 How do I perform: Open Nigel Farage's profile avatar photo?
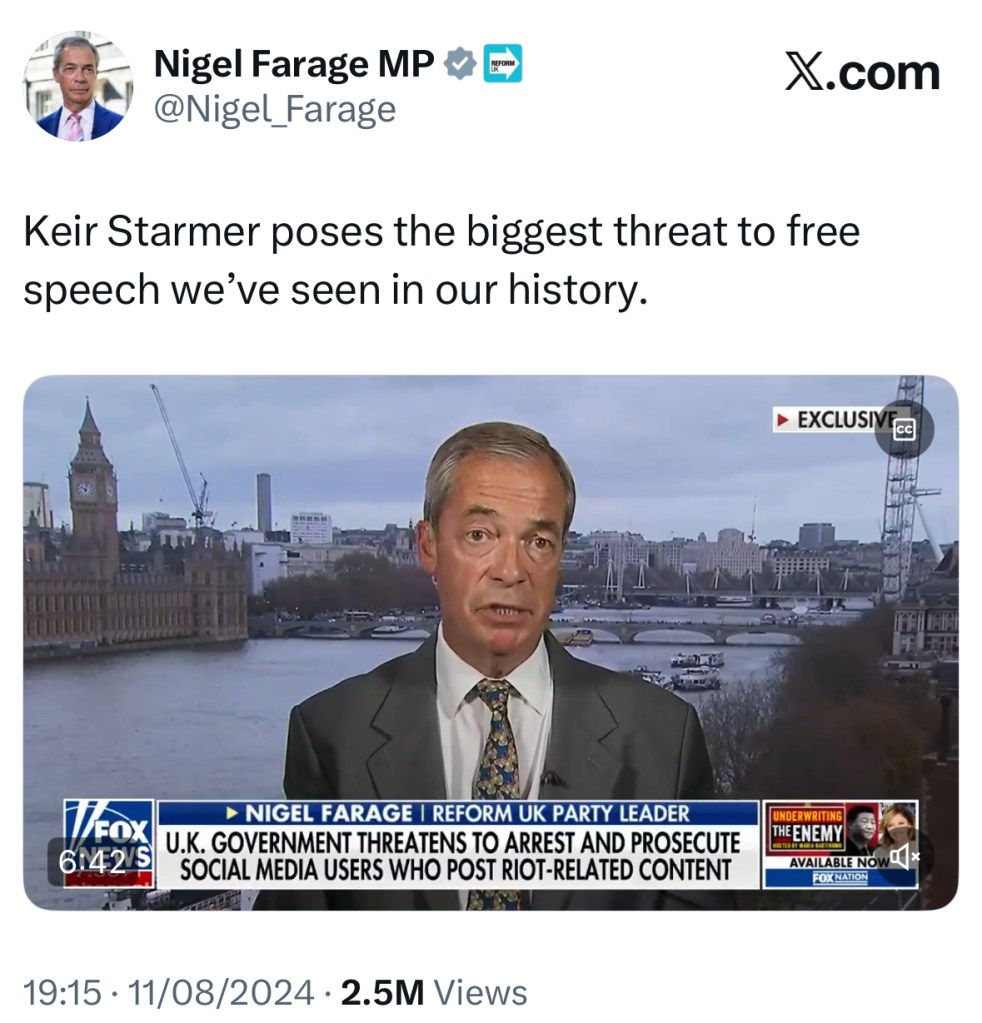coord(78,86)
